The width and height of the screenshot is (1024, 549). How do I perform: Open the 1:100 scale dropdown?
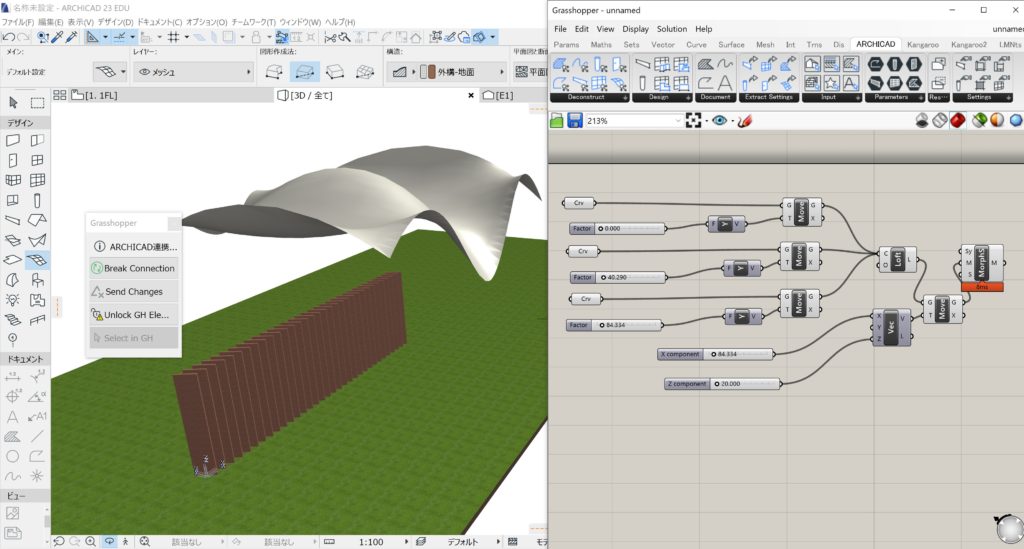(406, 542)
